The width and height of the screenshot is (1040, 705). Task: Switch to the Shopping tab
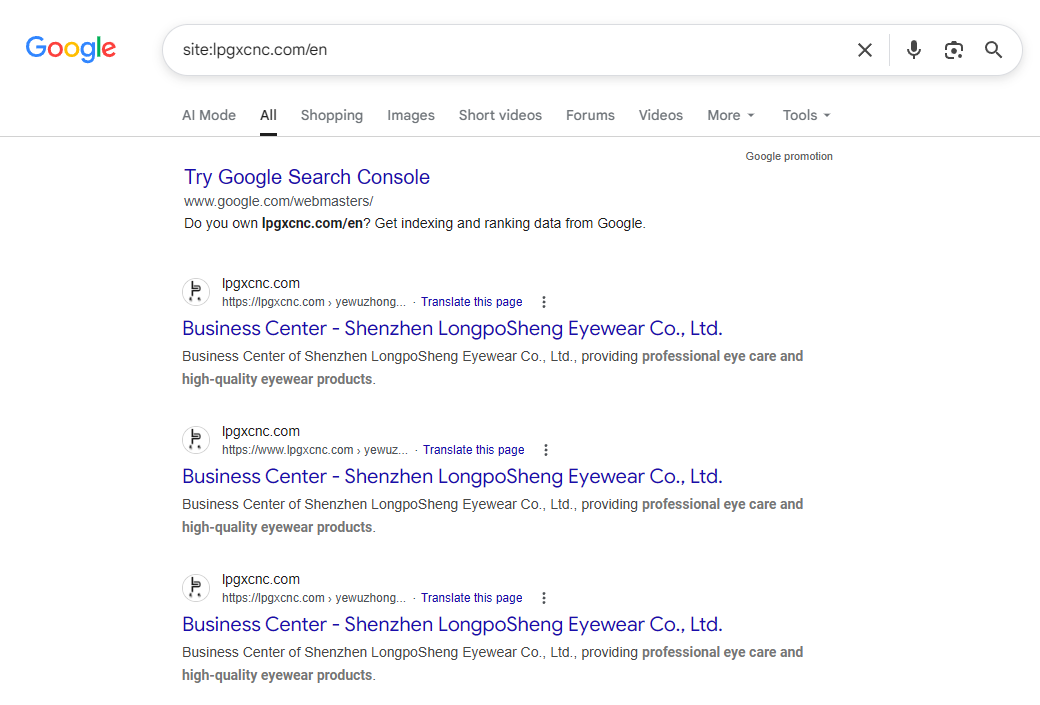click(x=332, y=115)
